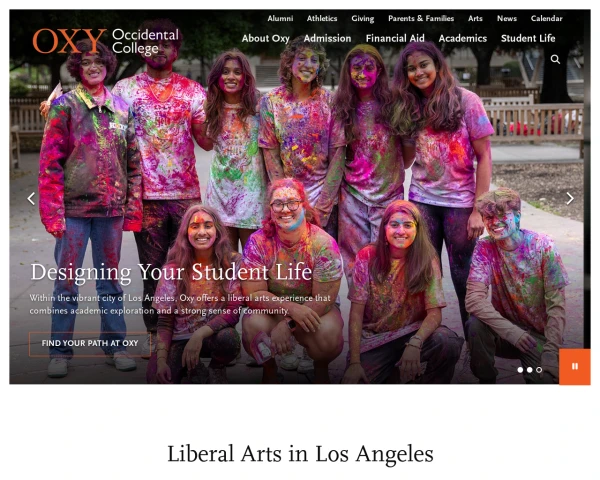Open the Financial Aid menu item
This screenshot has height=480, width=600.
click(x=395, y=39)
